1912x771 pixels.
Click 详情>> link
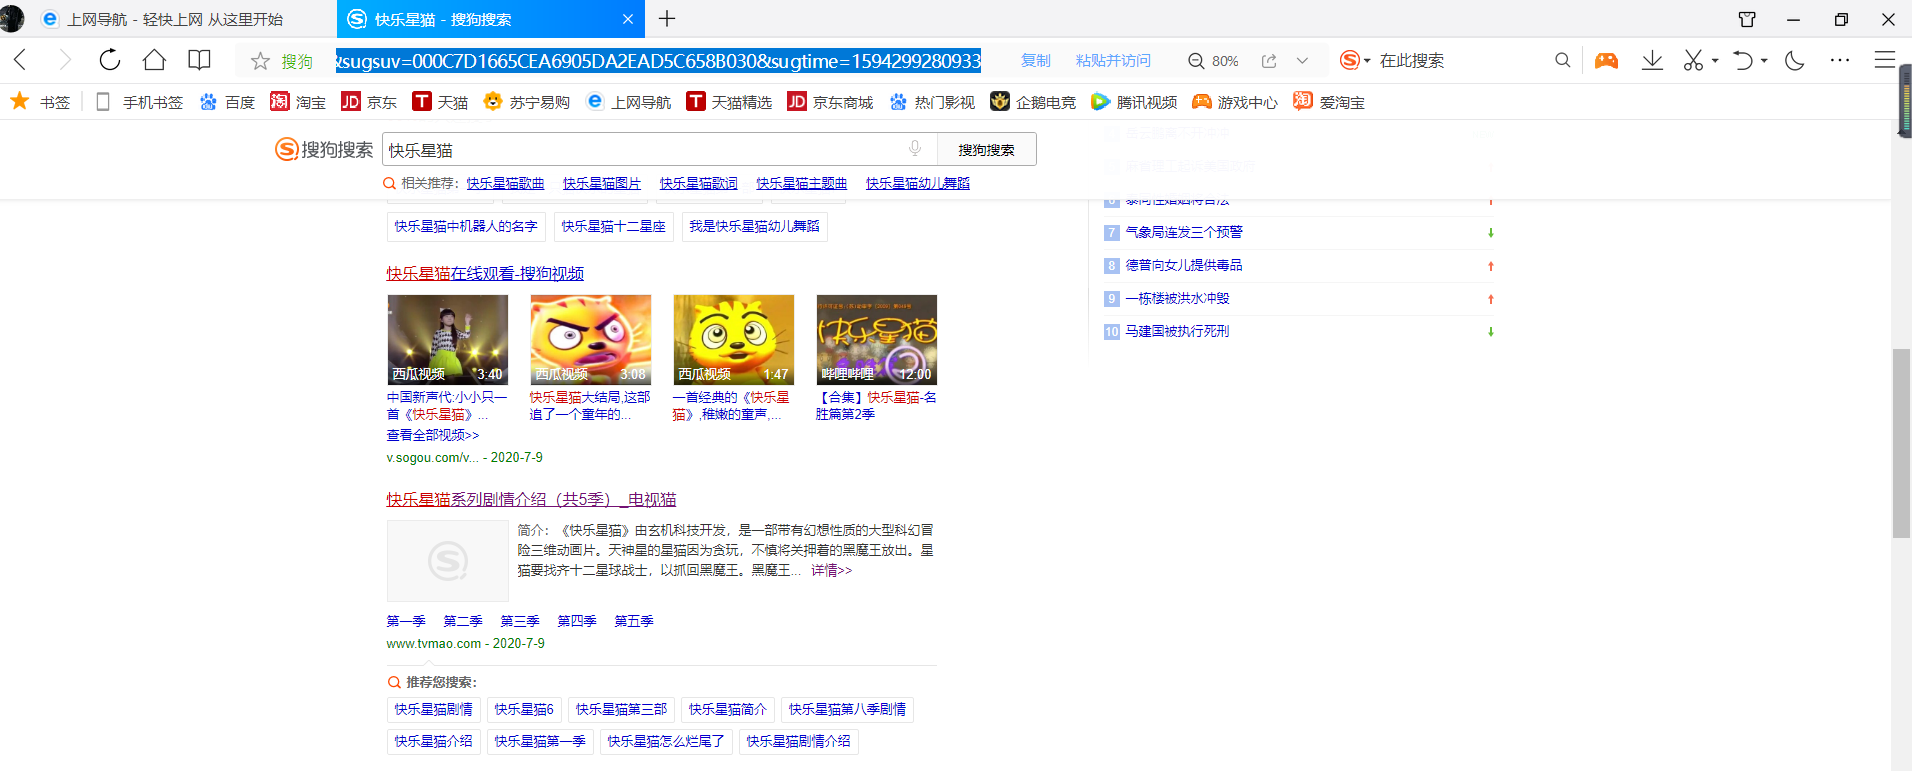coord(831,570)
